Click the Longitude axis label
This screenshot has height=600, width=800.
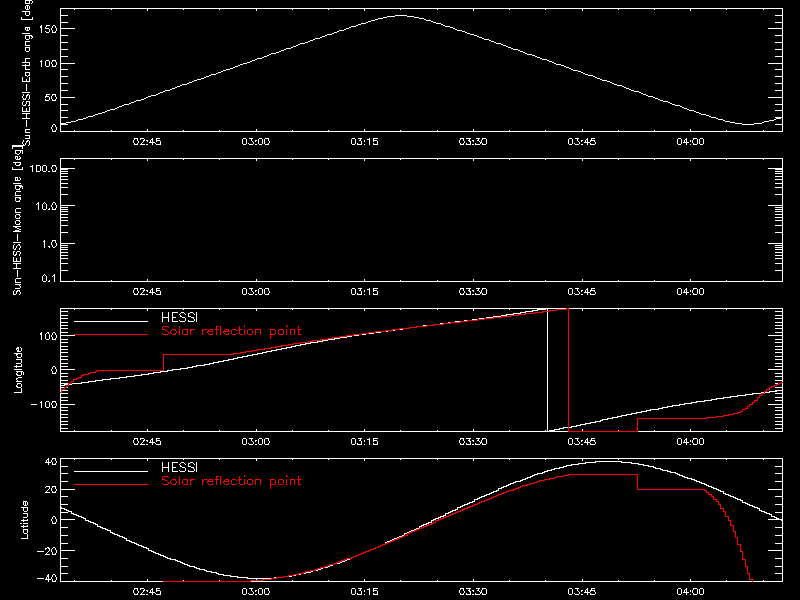point(18,370)
